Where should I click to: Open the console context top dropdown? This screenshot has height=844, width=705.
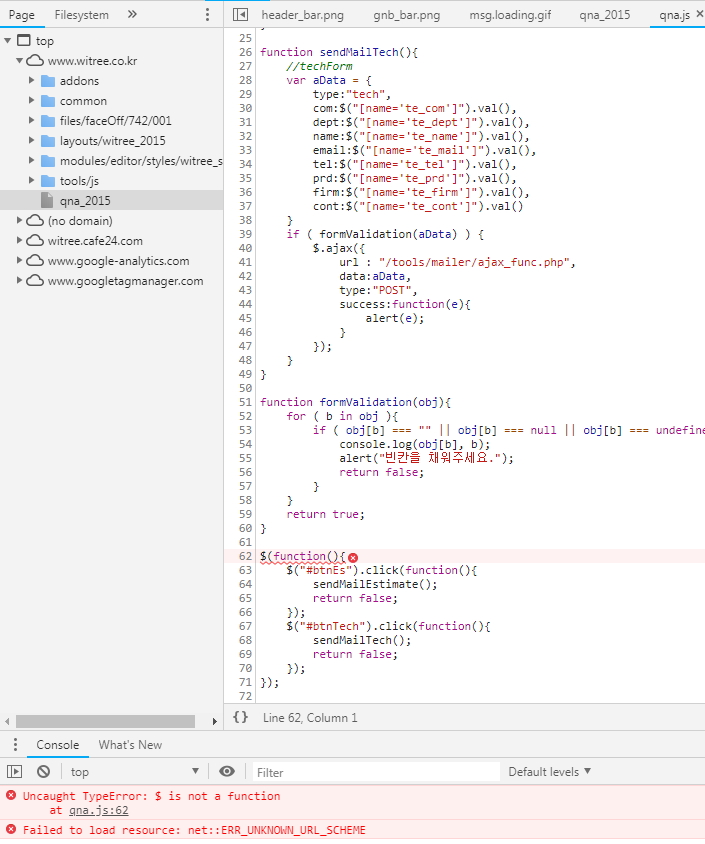[x=135, y=772]
